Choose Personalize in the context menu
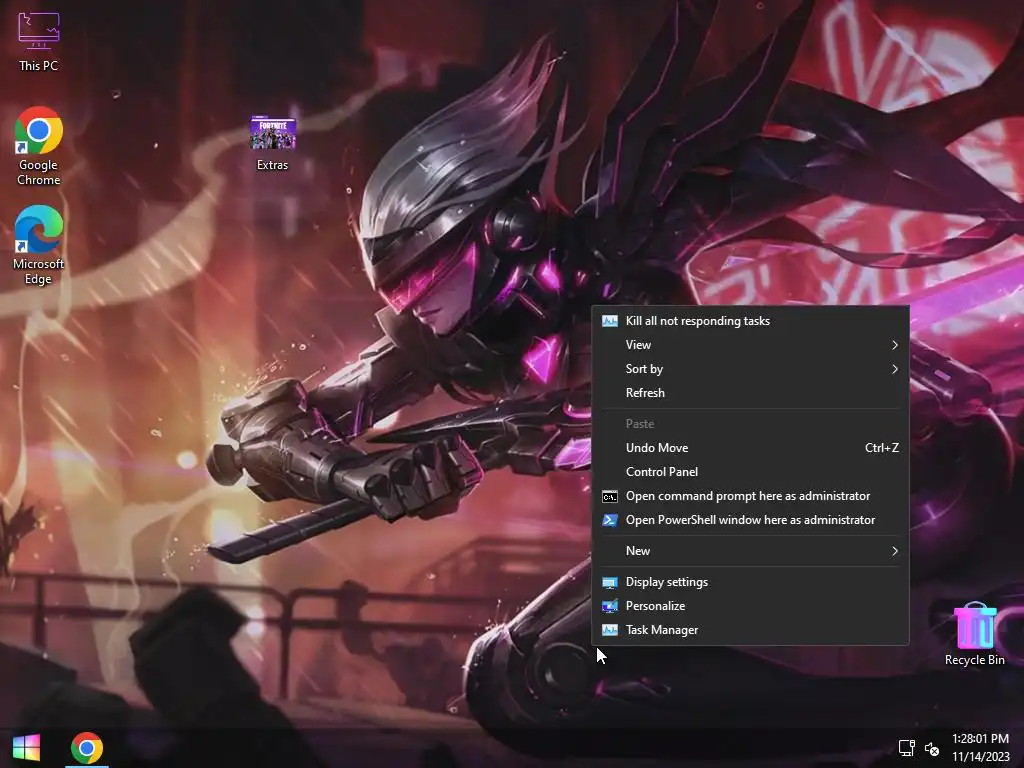Image resolution: width=1024 pixels, height=768 pixels. pos(750,606)
